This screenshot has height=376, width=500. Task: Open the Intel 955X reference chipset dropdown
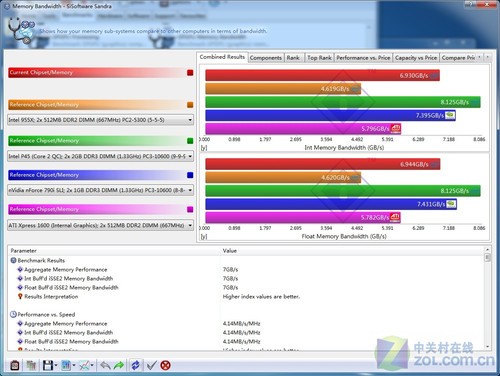pyautogui.click(x=100, y=120)
